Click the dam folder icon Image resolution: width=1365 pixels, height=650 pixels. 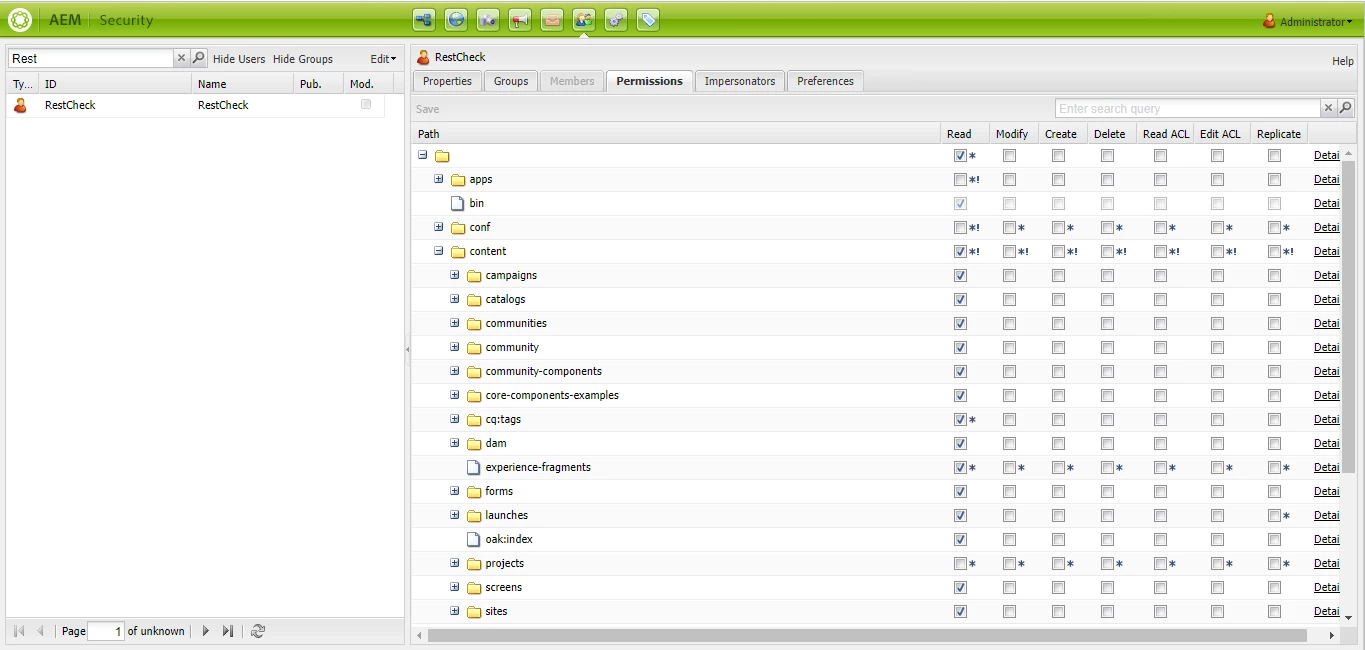(x=474, y=444)
